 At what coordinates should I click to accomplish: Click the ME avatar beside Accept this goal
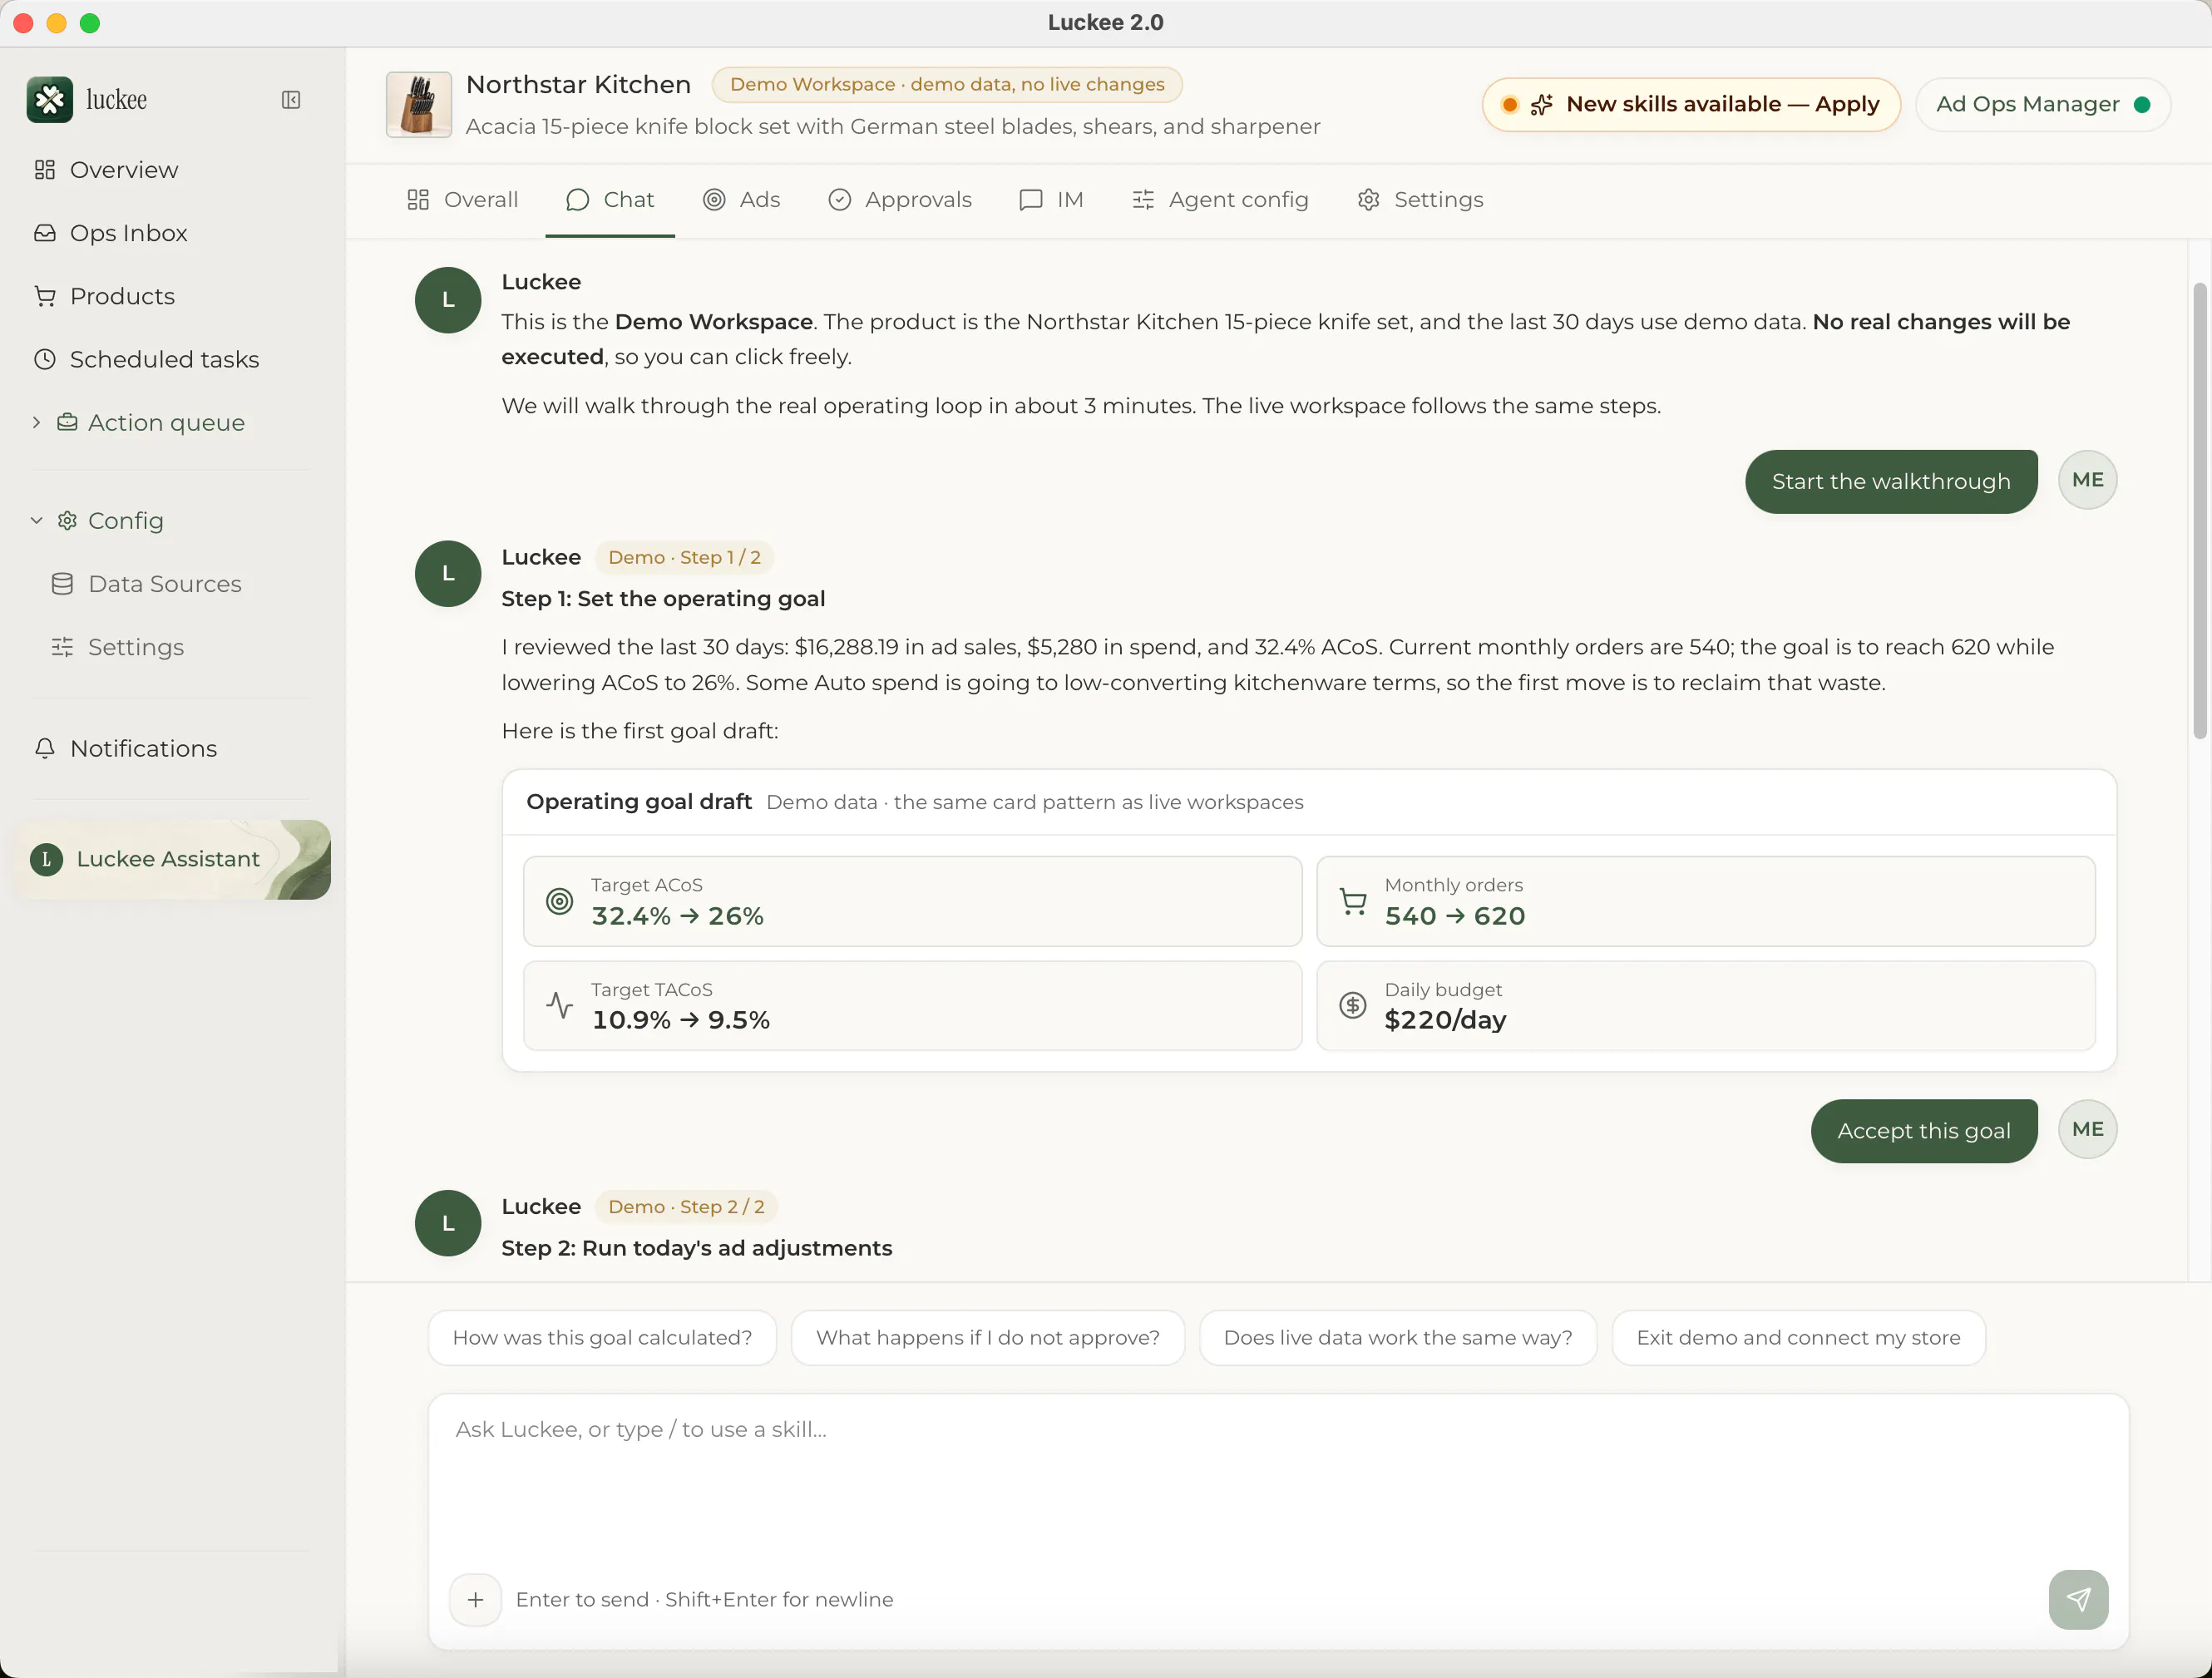(x=2088, y=1130)
